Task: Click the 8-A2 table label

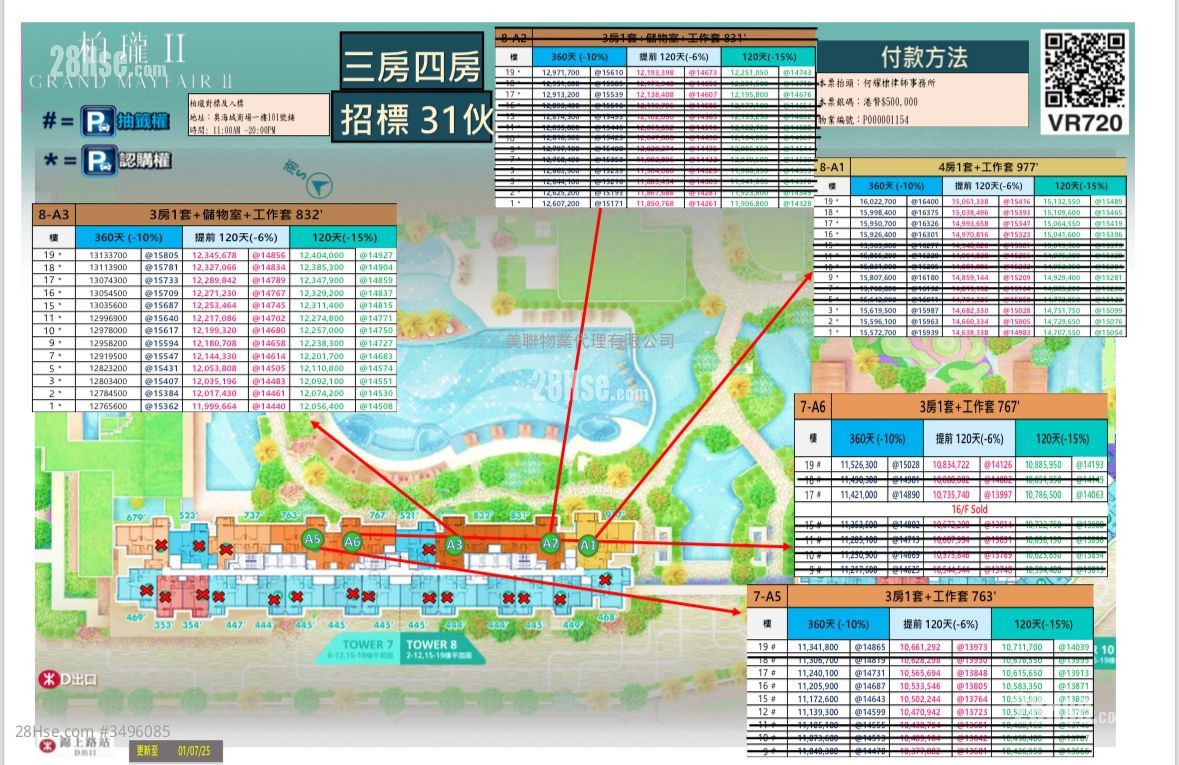Action: coord(514,37)
